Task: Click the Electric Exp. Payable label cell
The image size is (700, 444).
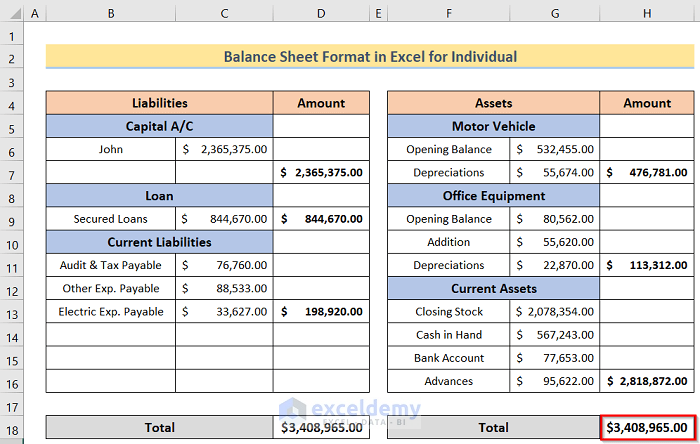Action: (110, 312)
